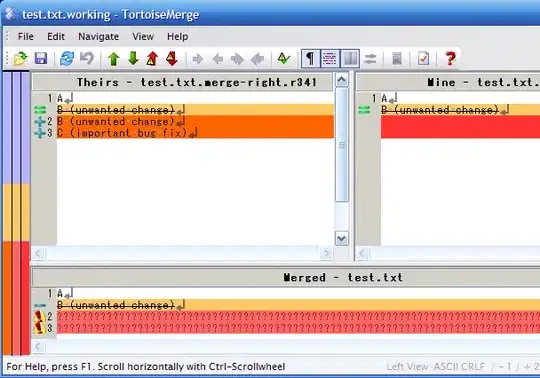This screenshot has width=540, height=378.
Task: Click left scroll arrow under Mine pane
Action: 362,254
